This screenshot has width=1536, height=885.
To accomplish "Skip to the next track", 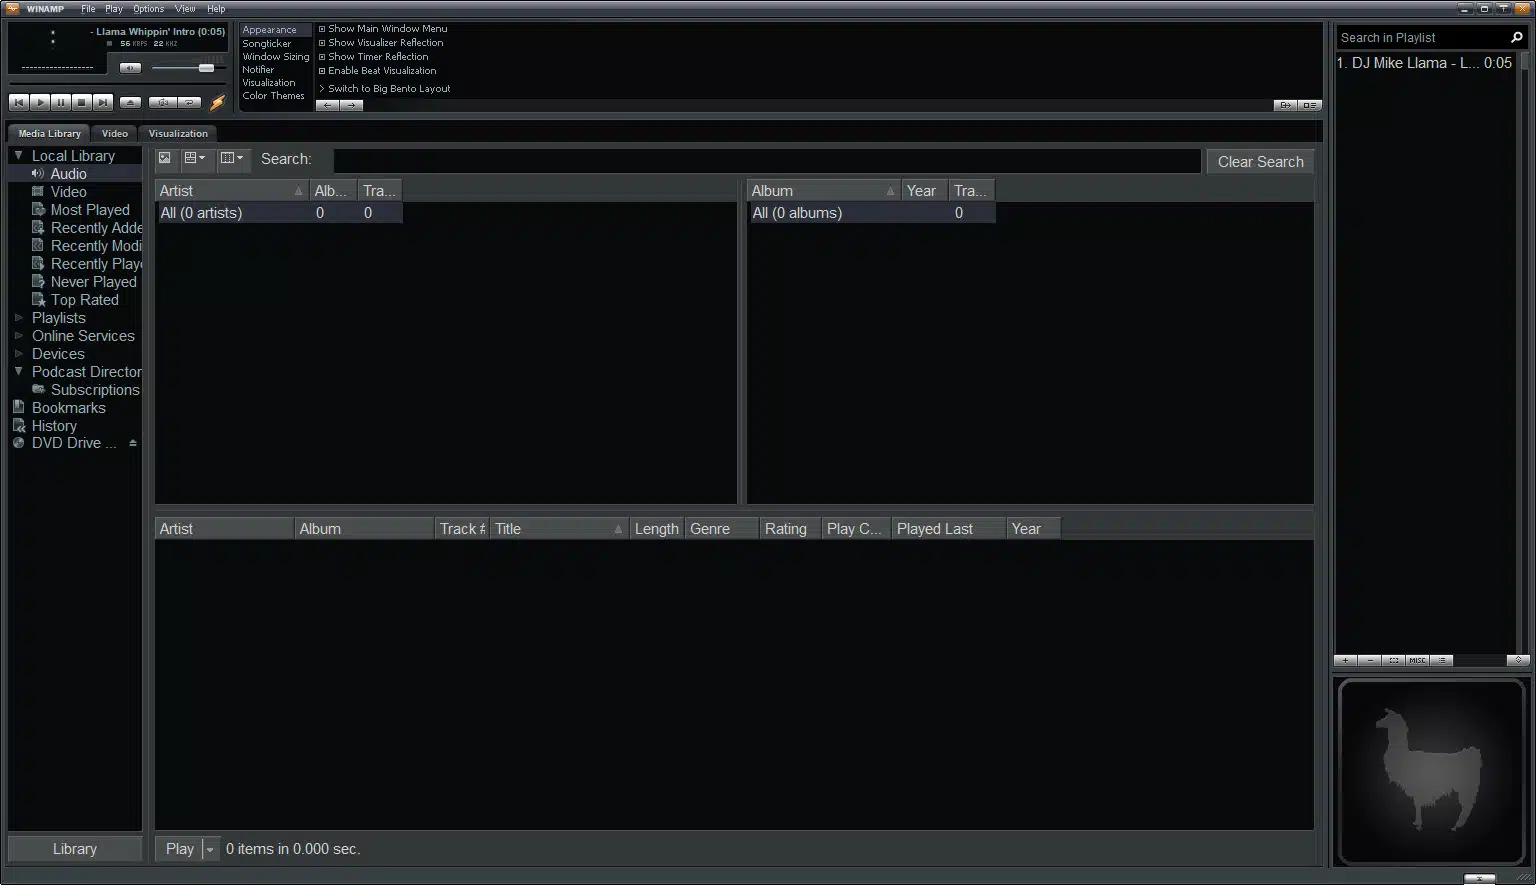I will click(x=102, y=102).
